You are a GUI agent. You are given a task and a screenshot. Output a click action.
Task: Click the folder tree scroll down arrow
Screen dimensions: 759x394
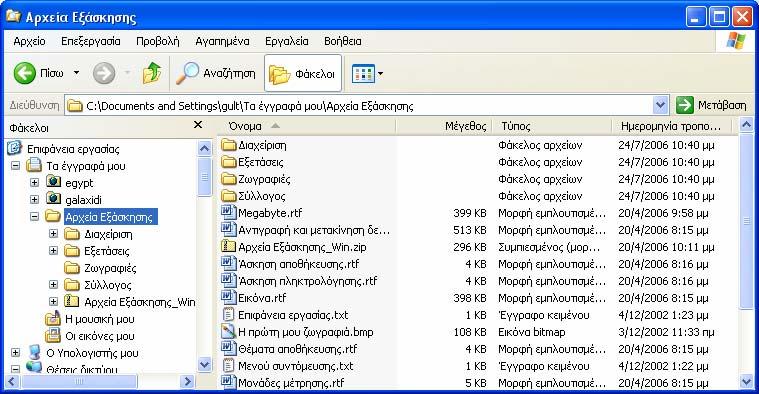point(205,364)
